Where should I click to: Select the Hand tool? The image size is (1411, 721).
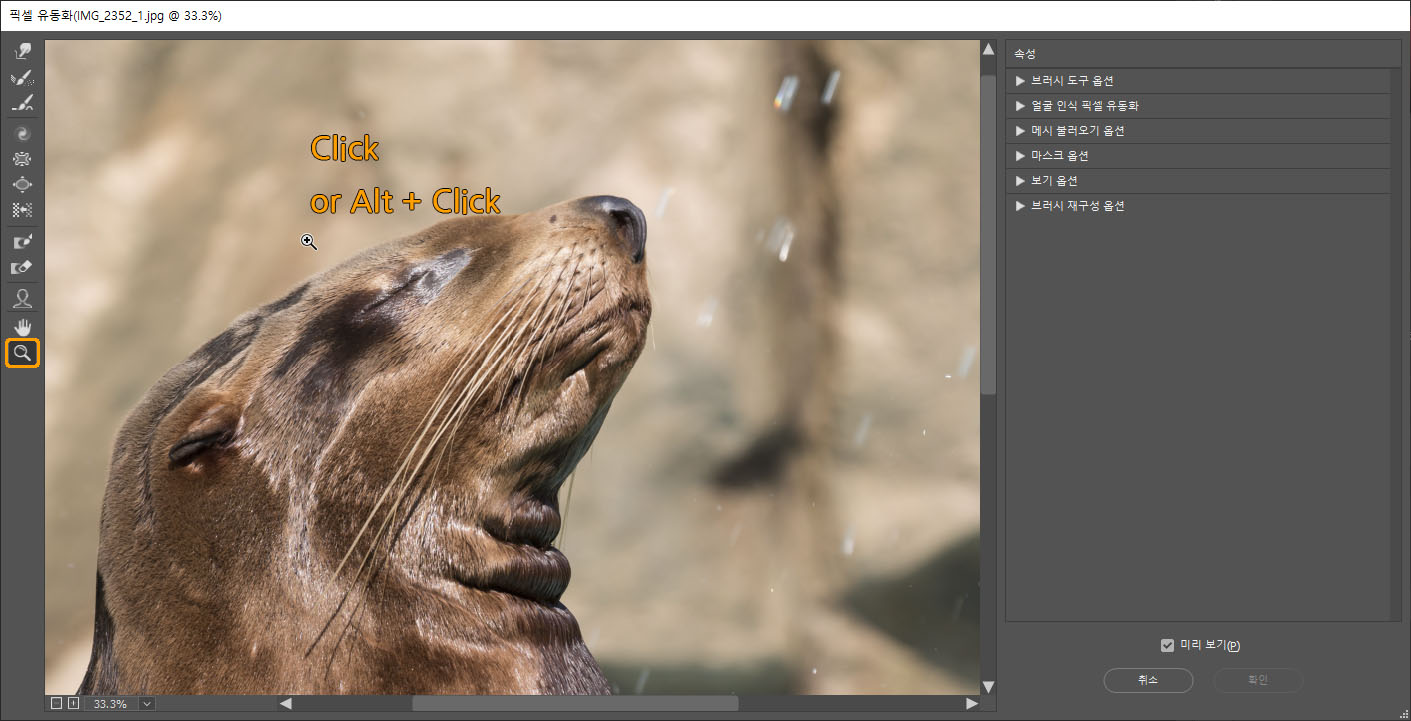pos(22,326)
